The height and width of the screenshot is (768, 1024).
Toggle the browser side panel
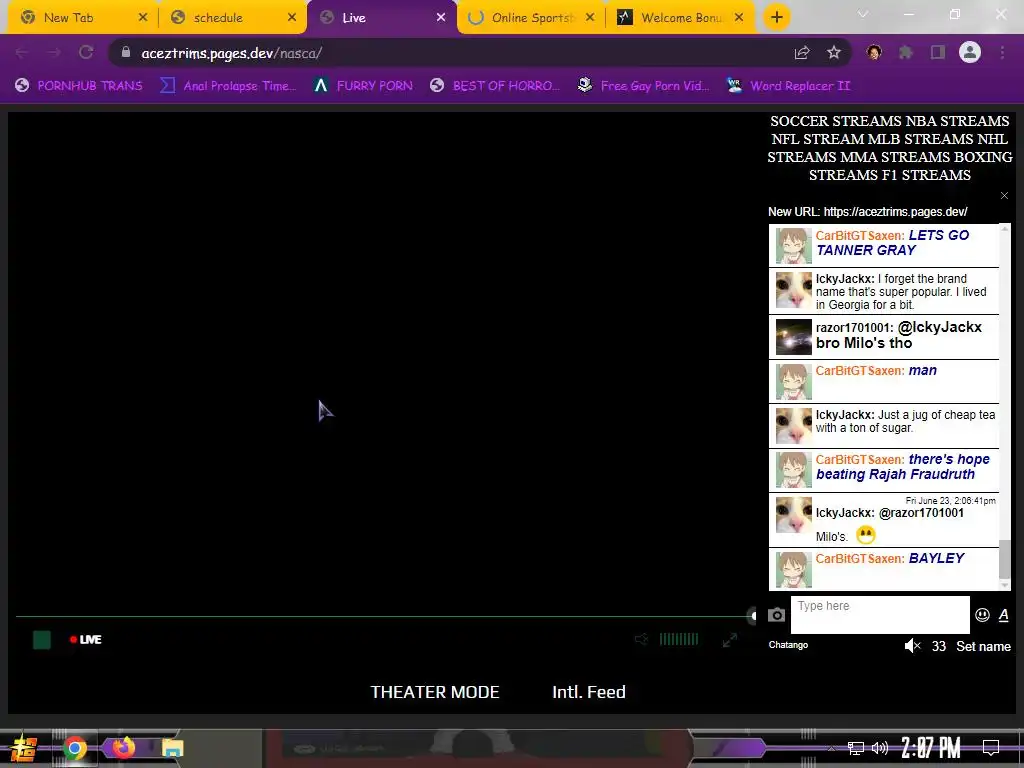[938, 53]
